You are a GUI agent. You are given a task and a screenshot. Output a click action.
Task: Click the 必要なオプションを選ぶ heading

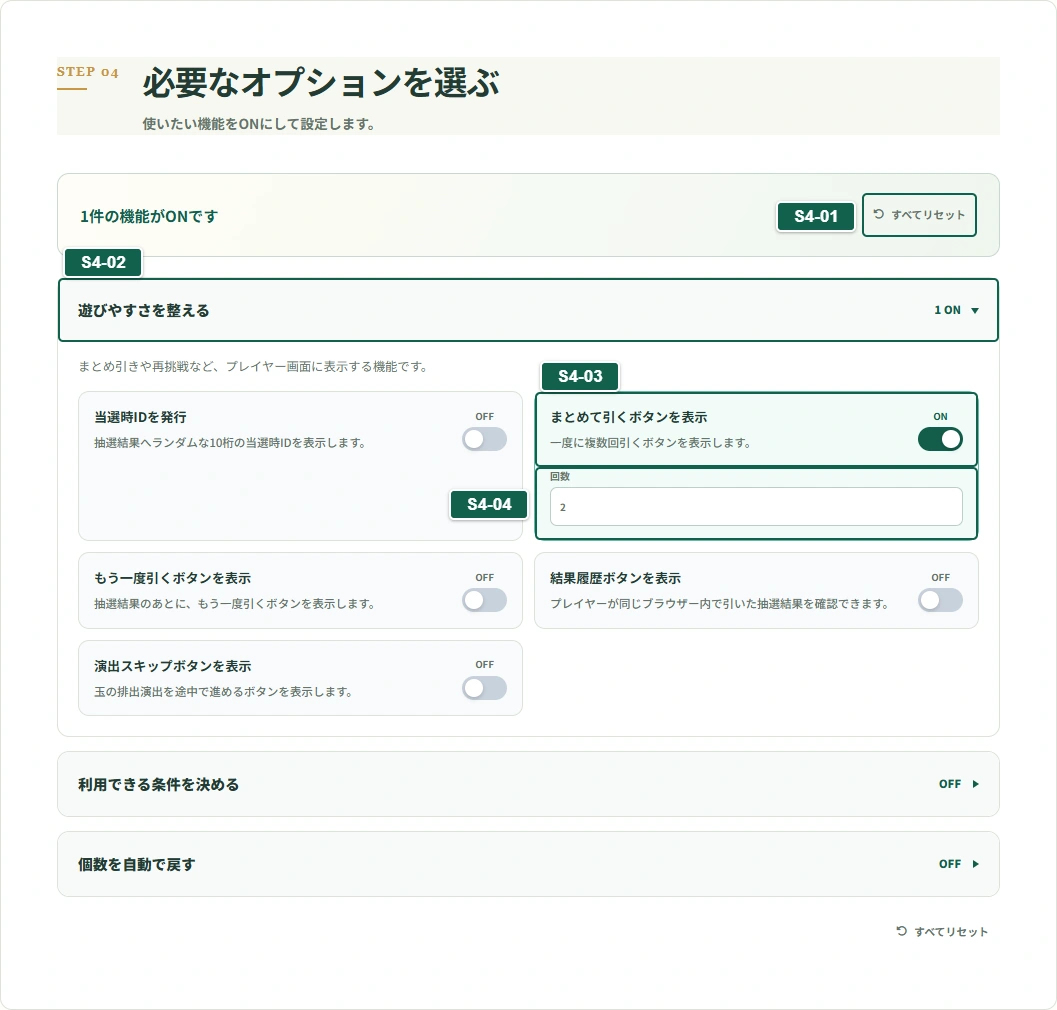[321, 83]
